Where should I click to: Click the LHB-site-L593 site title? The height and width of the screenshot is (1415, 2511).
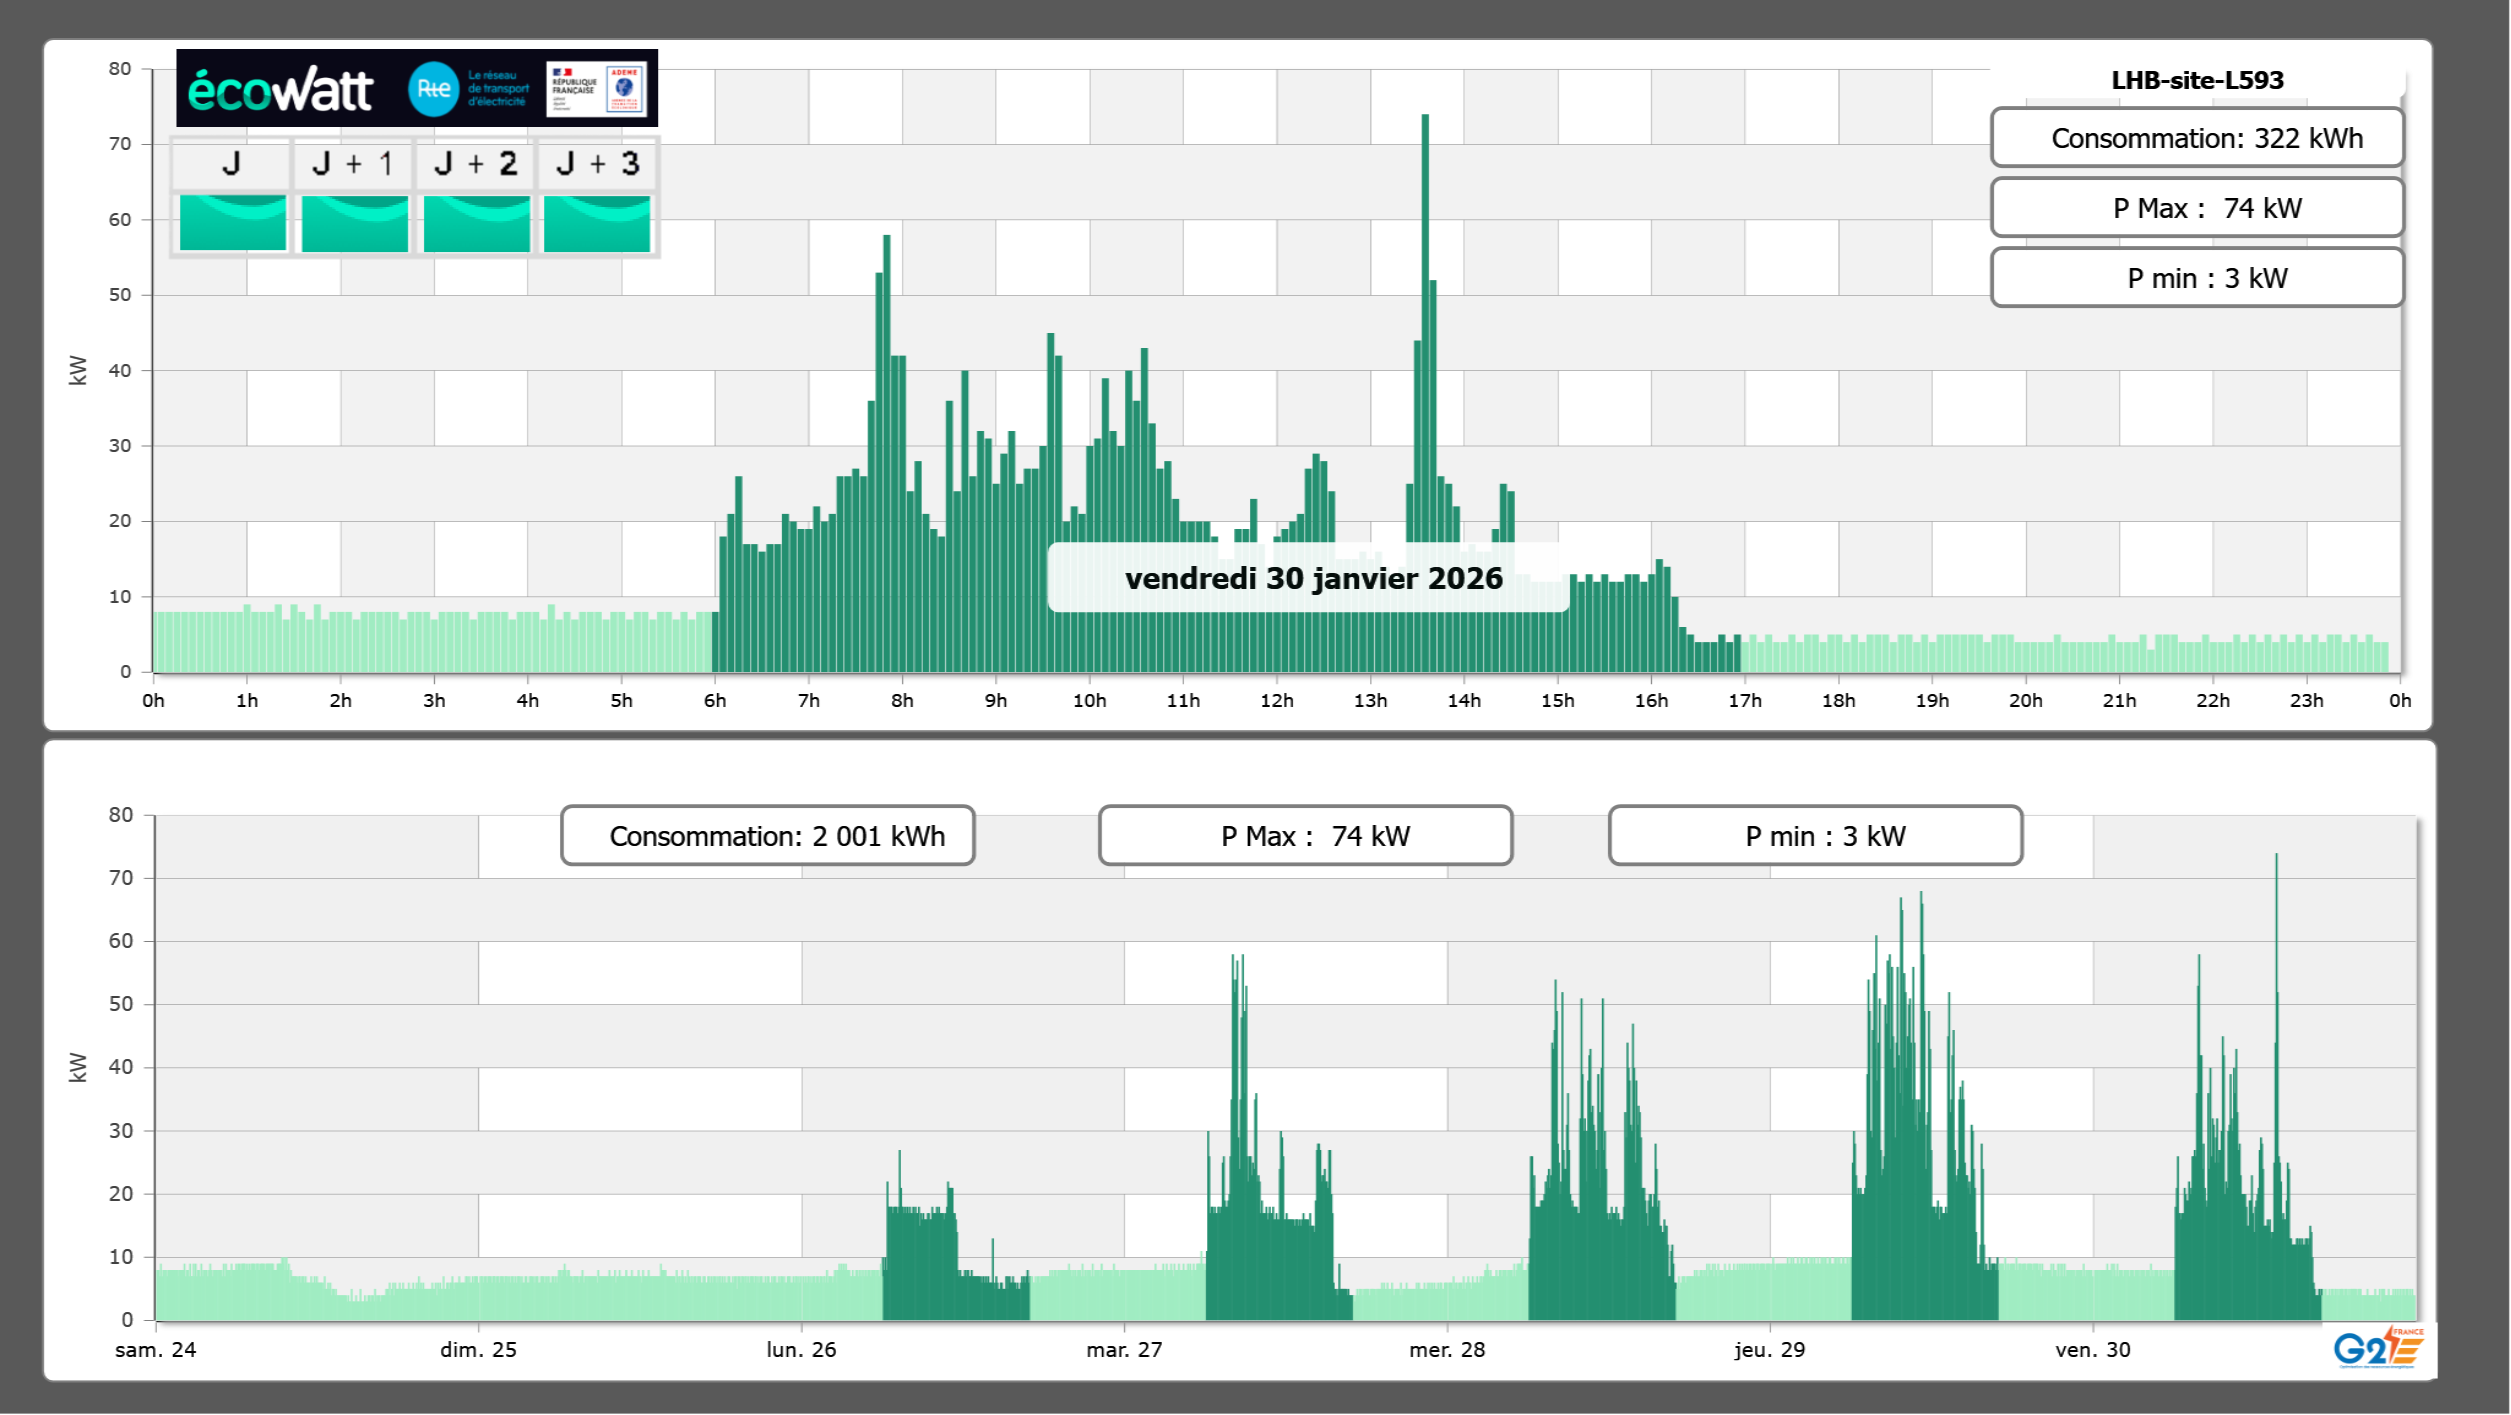[2196, 80]
